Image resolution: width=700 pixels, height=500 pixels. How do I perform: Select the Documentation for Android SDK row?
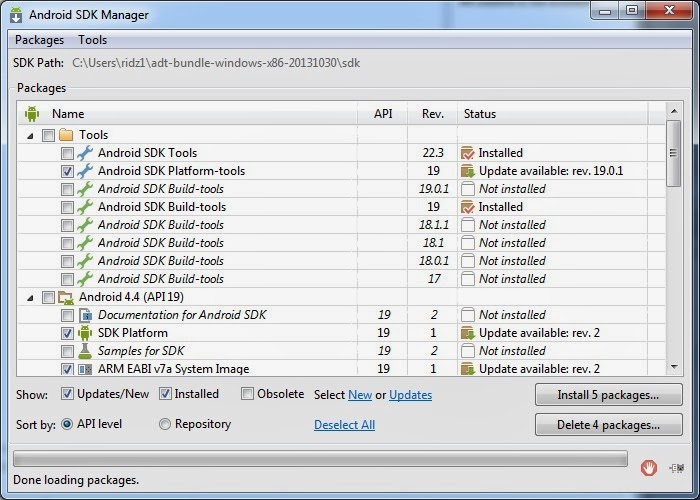click(x=342, y=315)
